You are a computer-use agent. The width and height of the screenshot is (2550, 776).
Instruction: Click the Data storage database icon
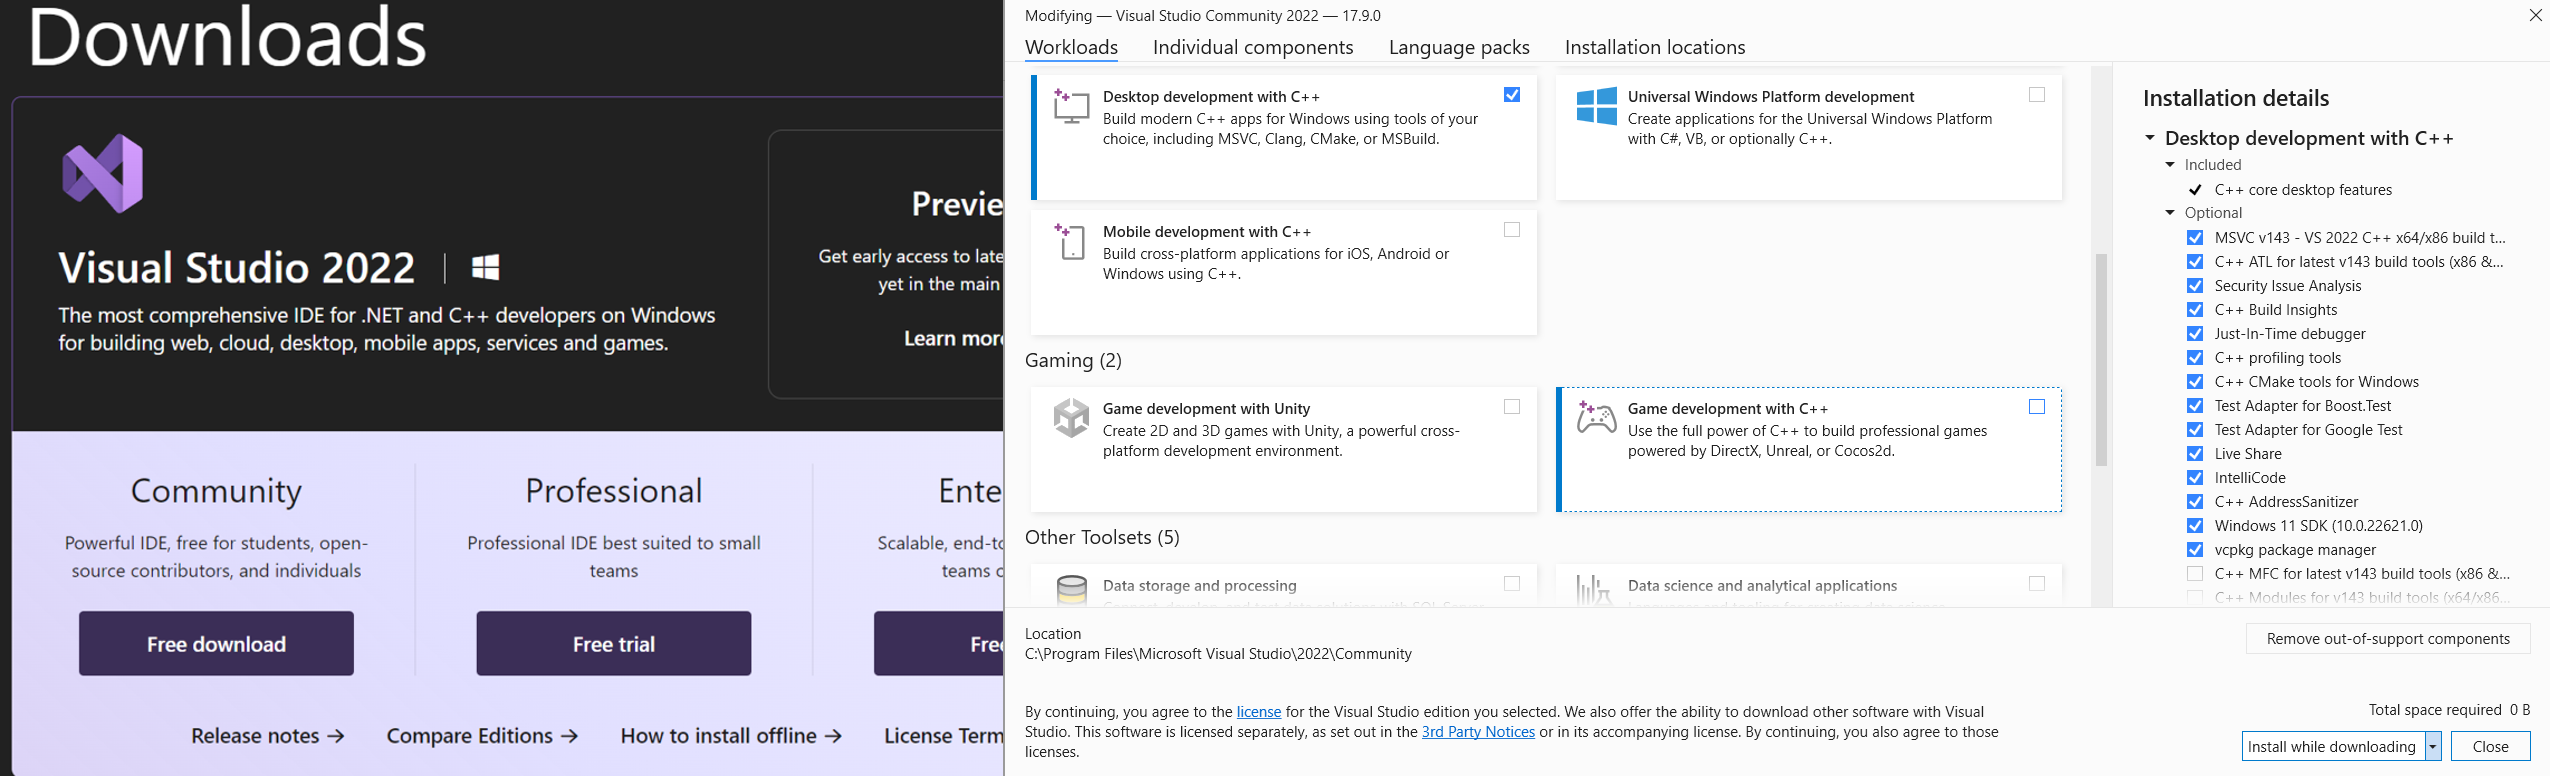click(1071, 590)
